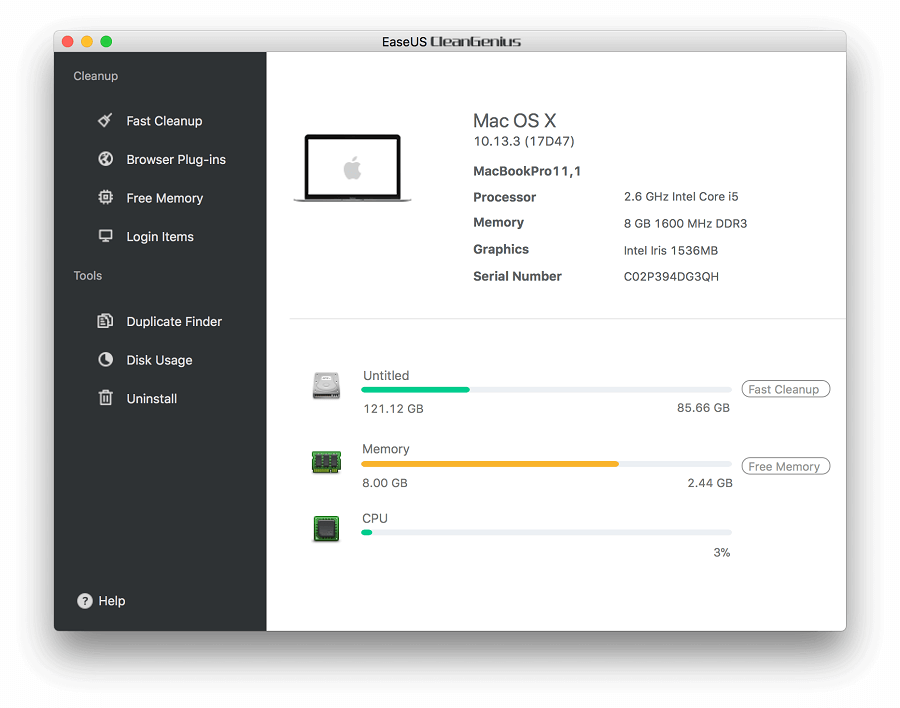The image size is (900, 708).
Task: Click the CPU usage bar
Action: pos(546,532)
